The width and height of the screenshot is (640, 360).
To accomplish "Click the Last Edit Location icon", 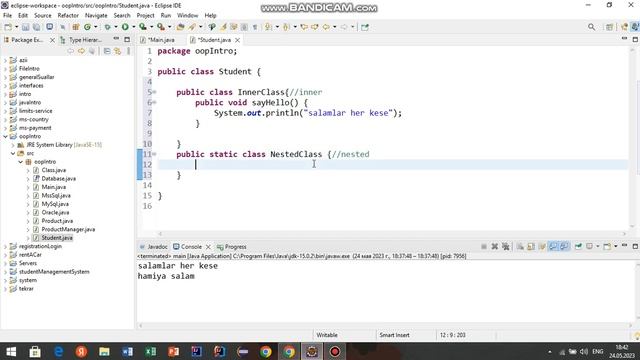I will 304,27.
